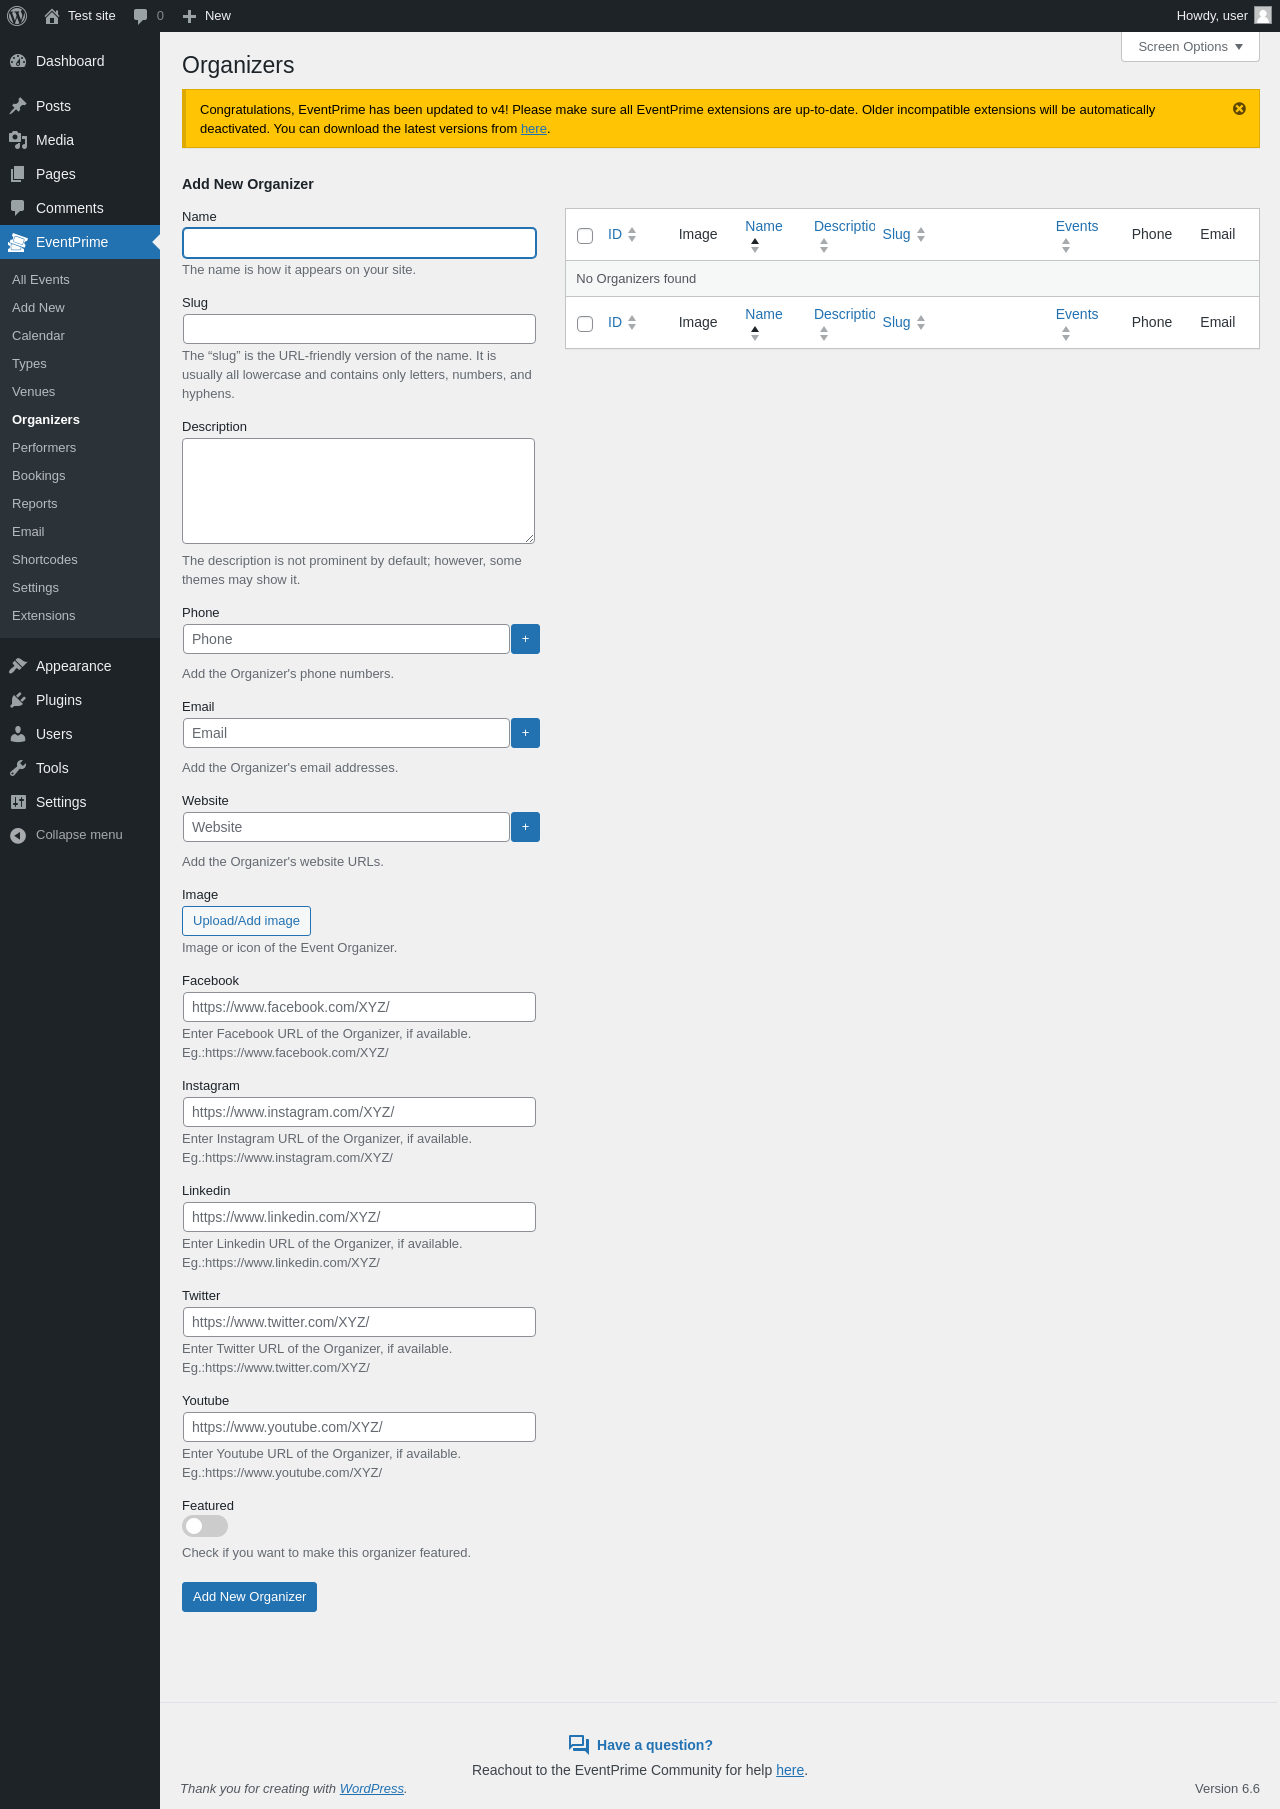Click the Upload/Add image button

pyautogui.click(x=246, y=921)
